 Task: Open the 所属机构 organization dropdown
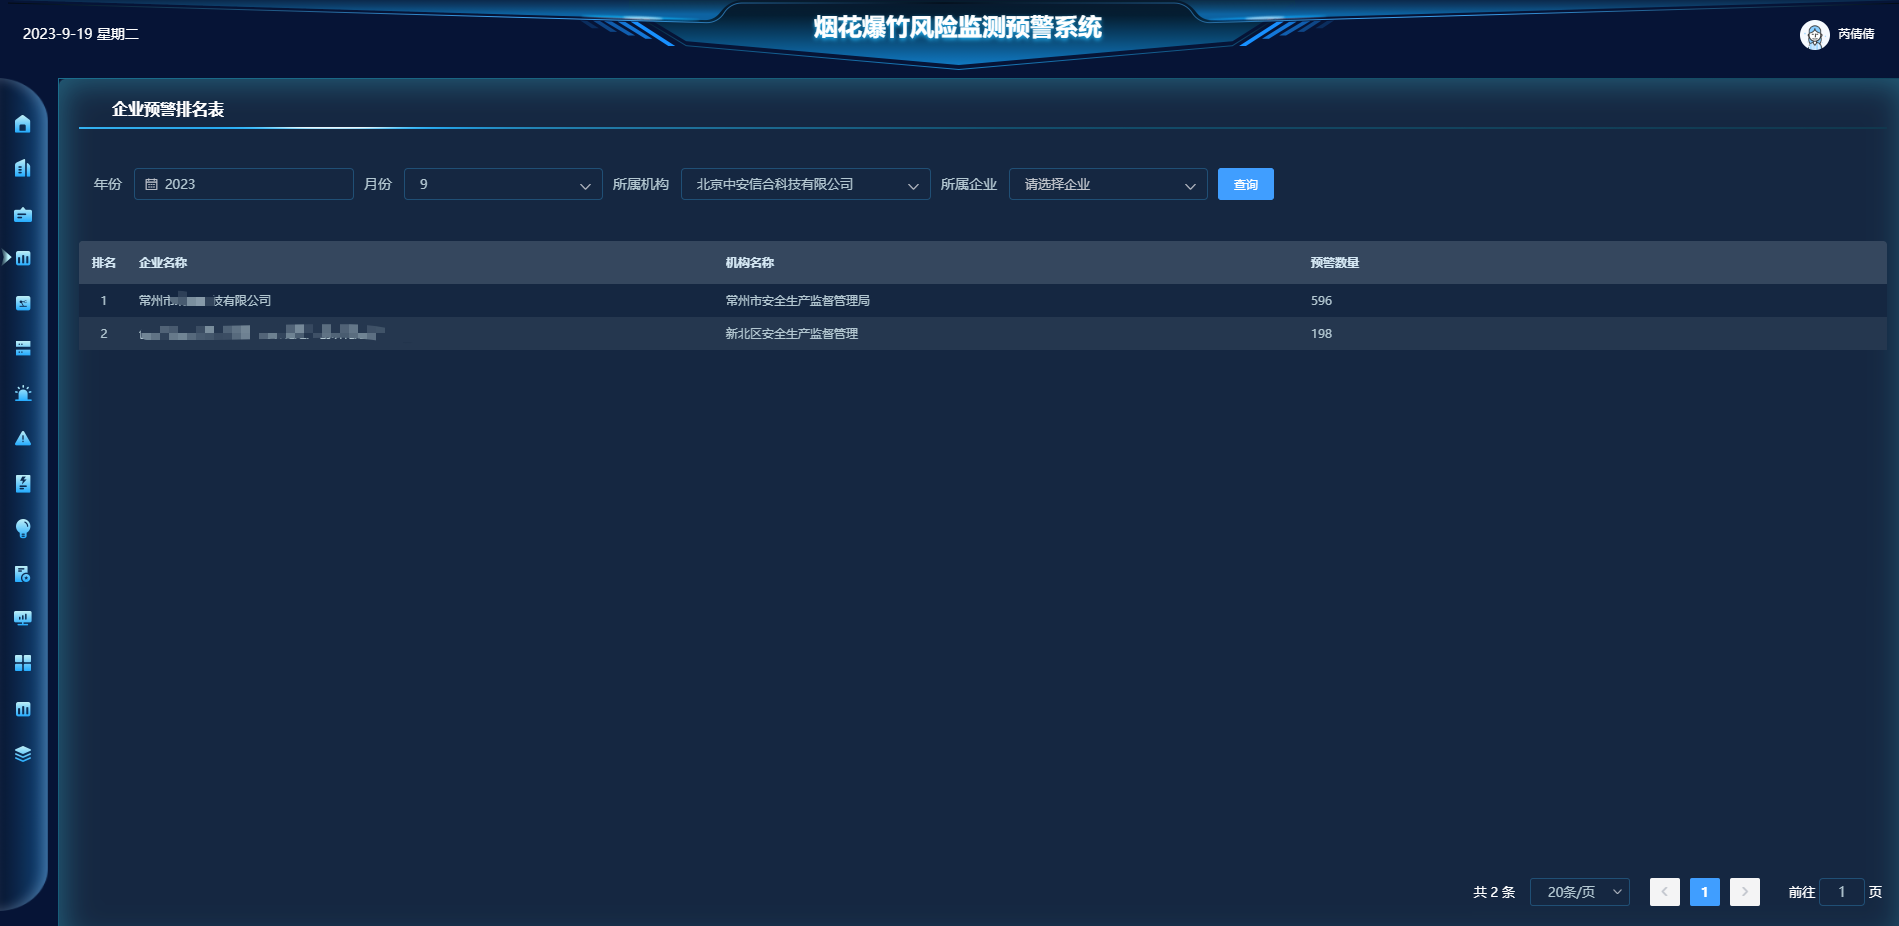point(805,184)
